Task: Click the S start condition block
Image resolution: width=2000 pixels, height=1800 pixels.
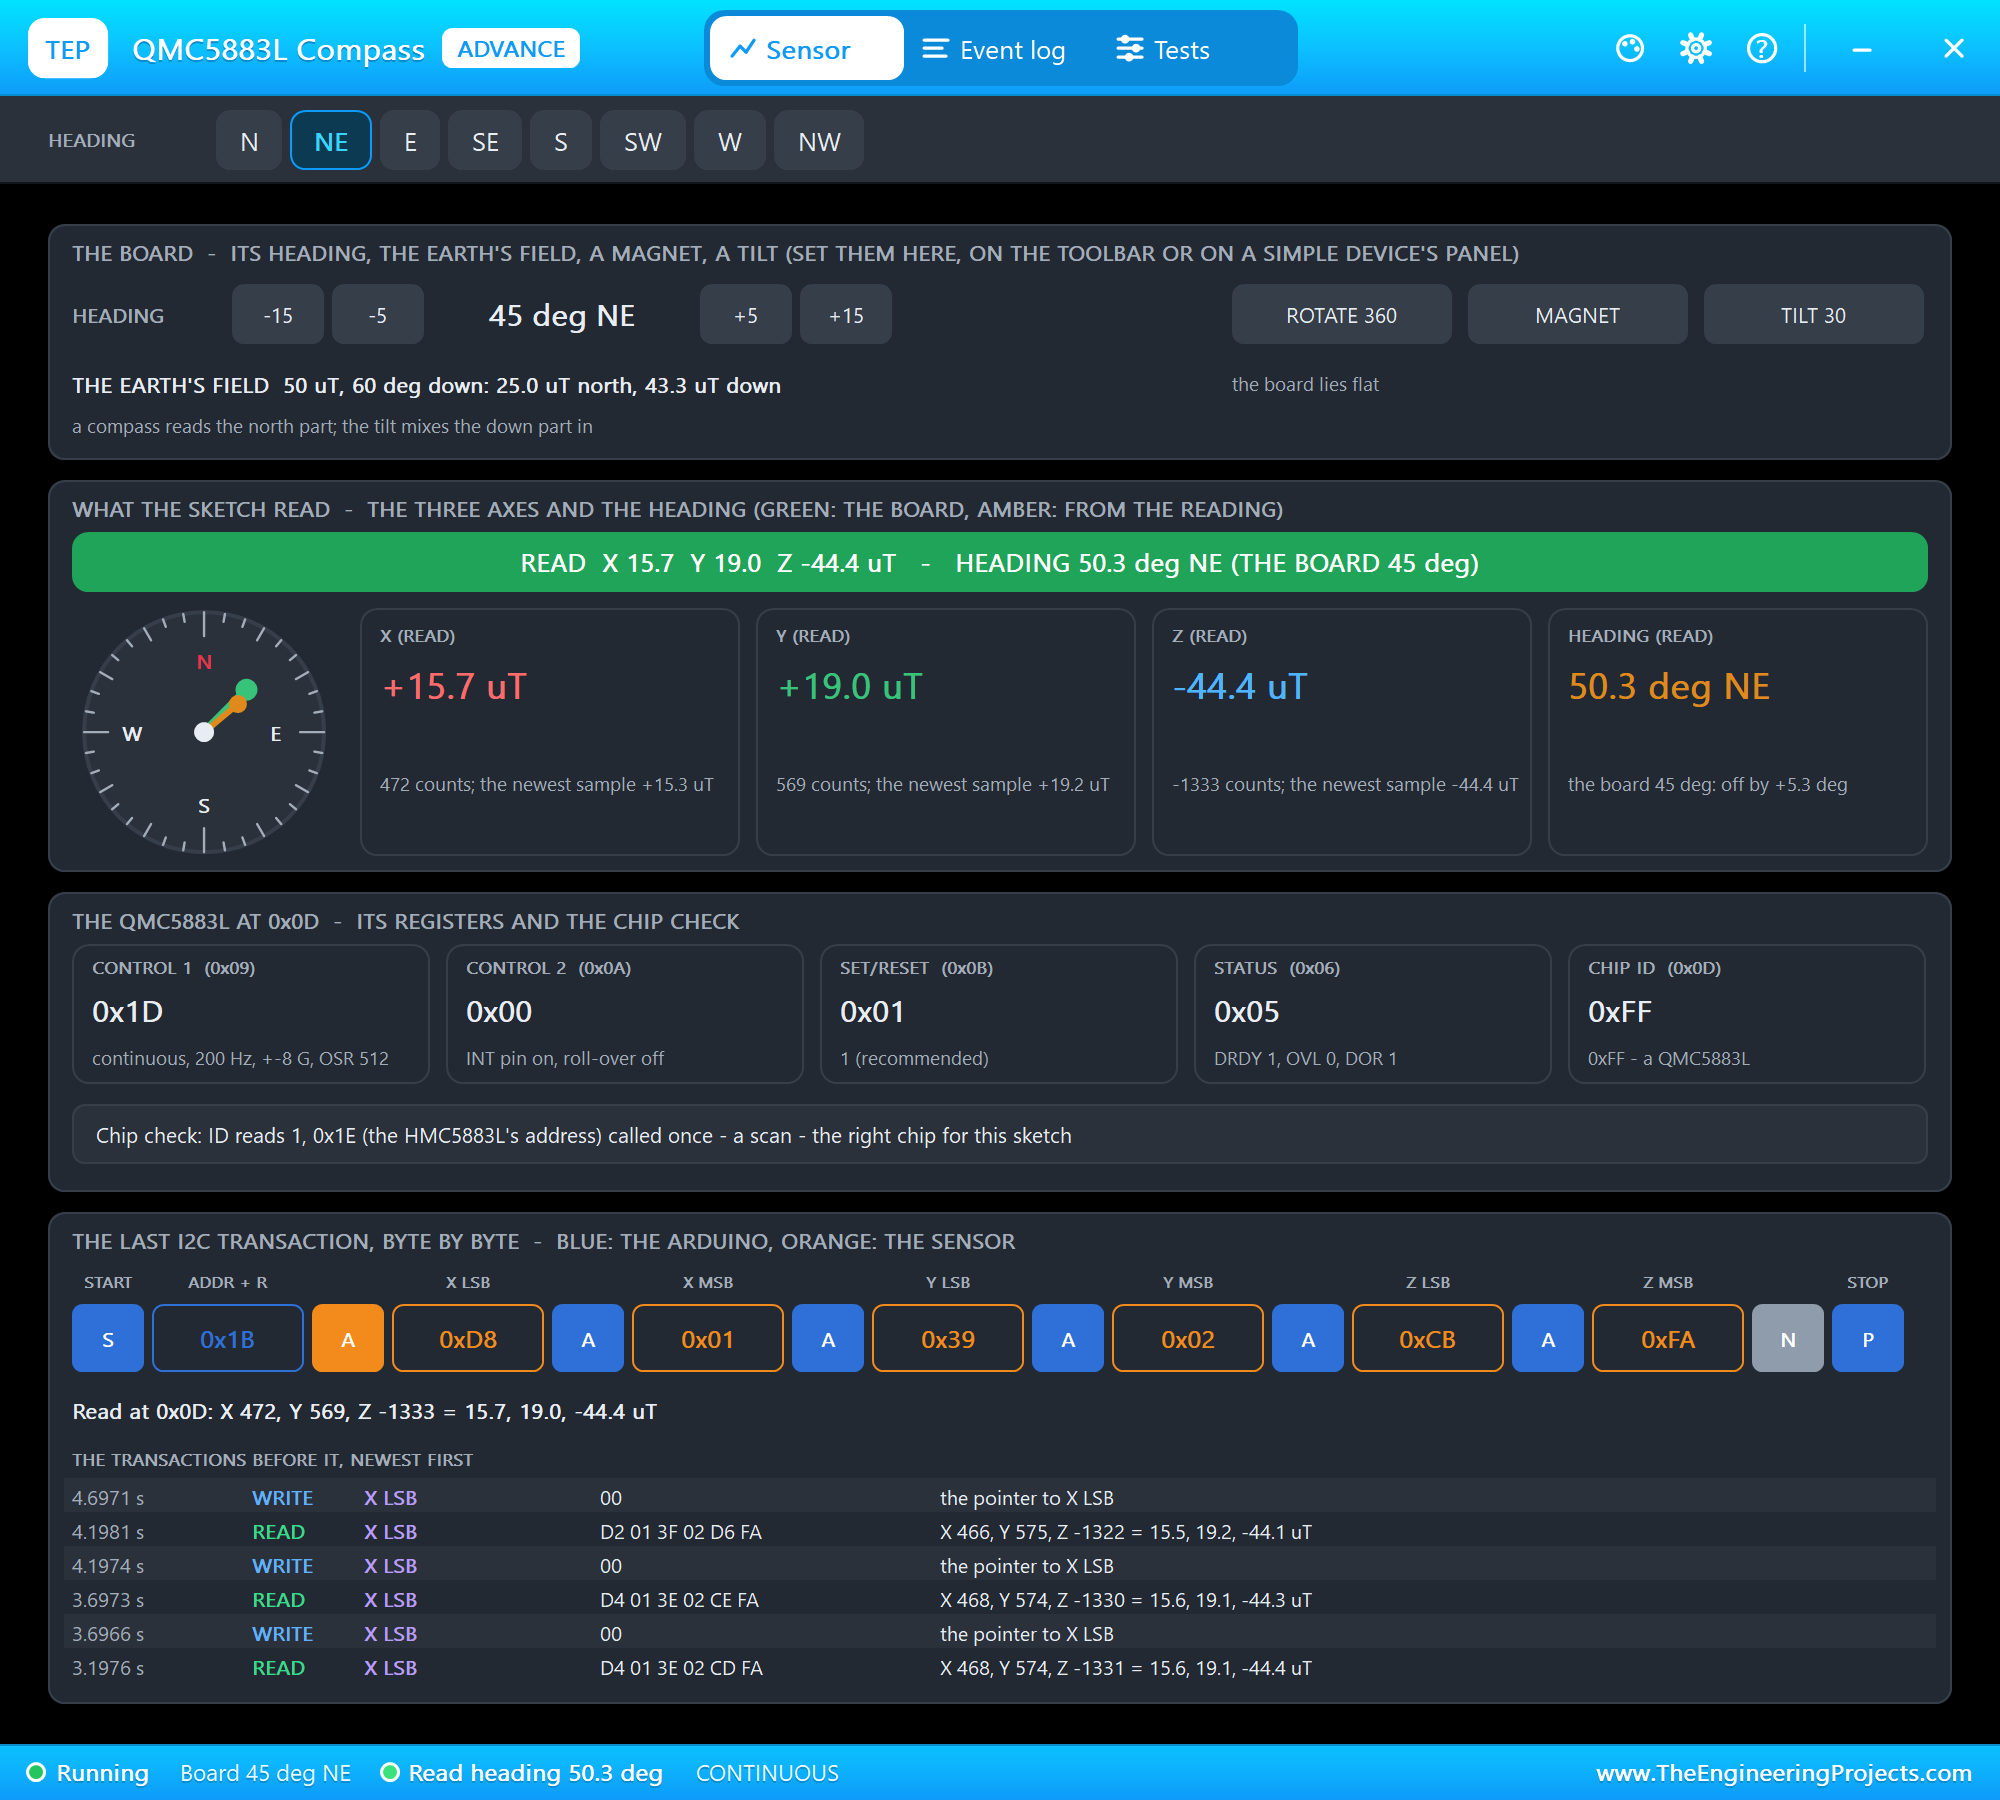Action: [108, 1339]
